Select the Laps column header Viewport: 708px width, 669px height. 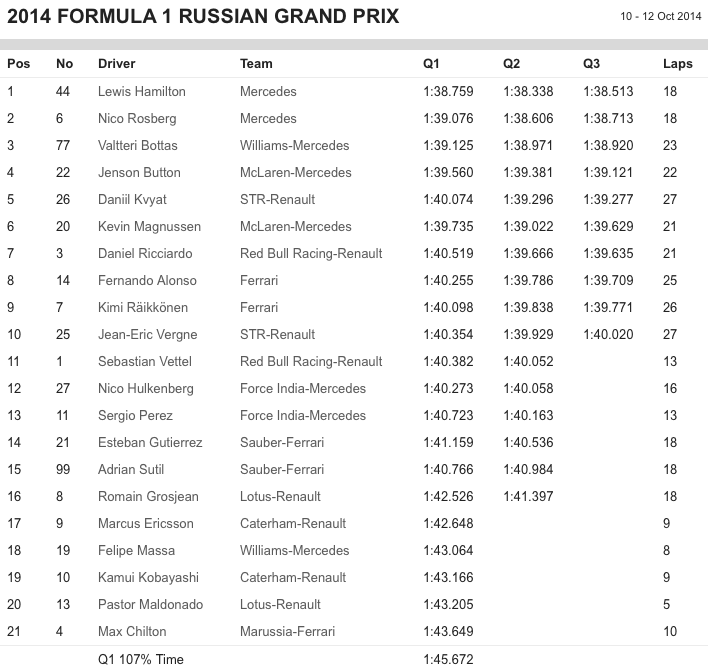(677, 64)
